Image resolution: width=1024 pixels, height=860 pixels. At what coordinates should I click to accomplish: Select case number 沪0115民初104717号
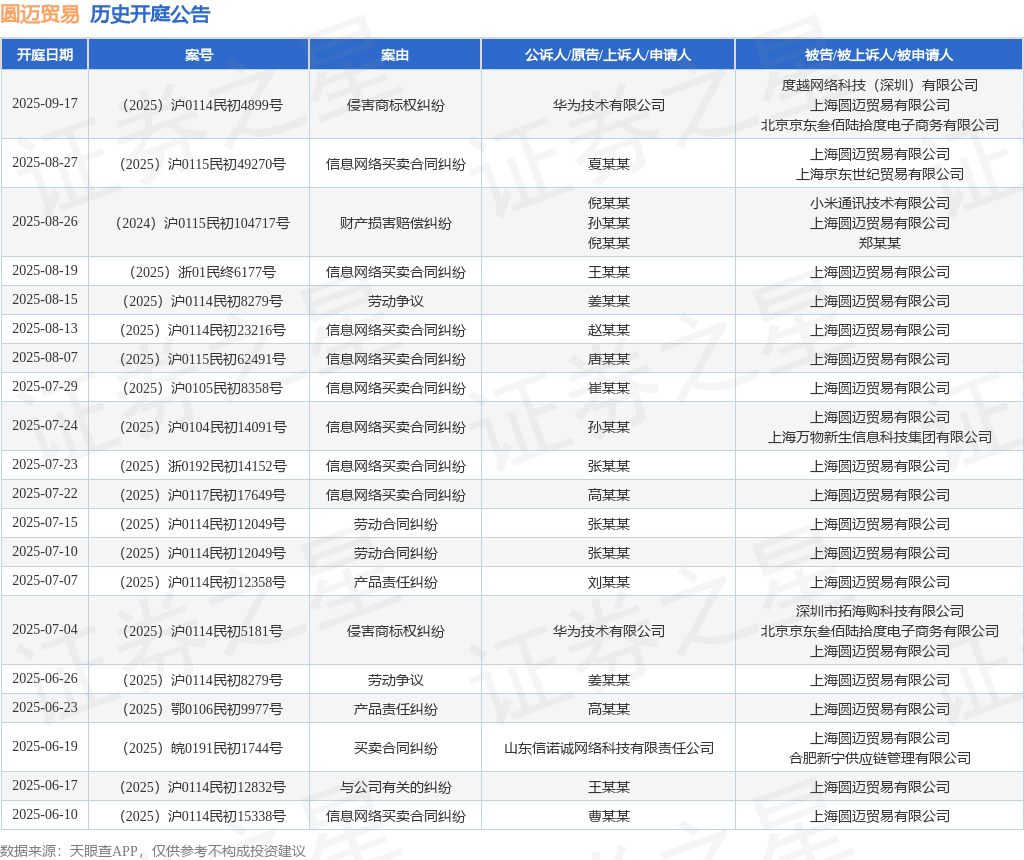point(202,223)
